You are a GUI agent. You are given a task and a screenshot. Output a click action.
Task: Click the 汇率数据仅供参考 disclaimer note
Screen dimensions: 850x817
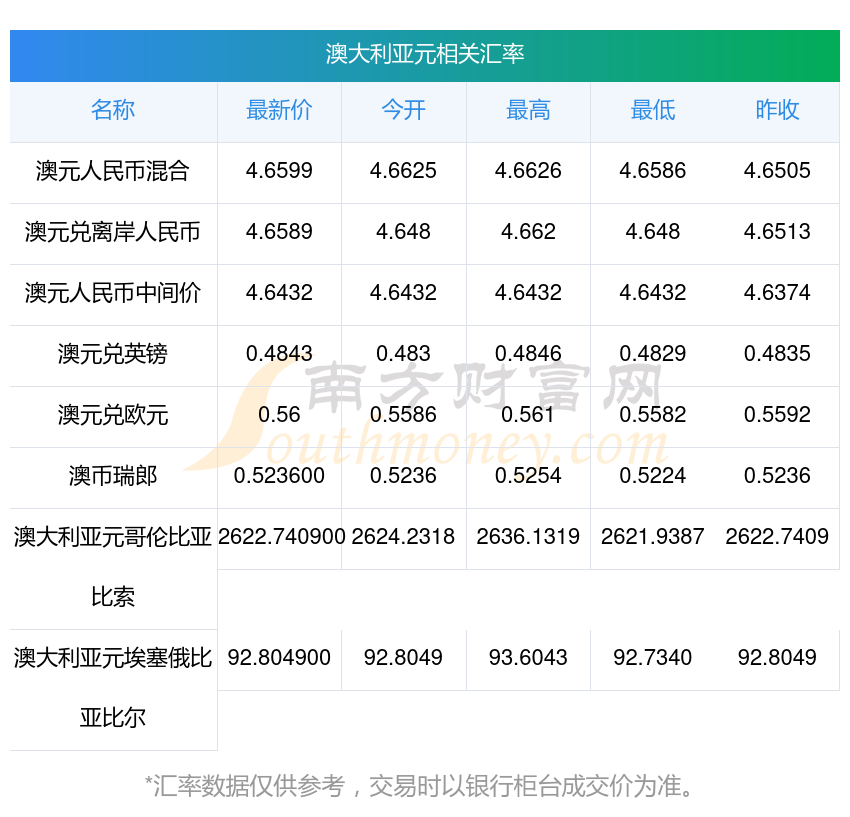pos(420,786)
